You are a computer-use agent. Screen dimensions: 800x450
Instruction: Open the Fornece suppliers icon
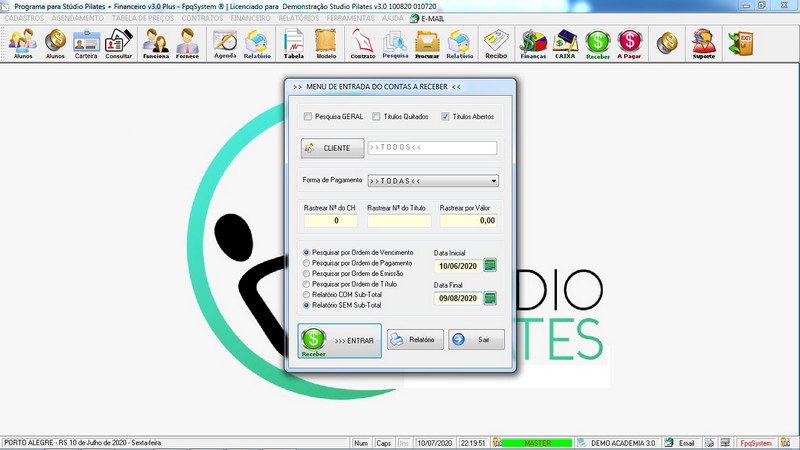[187, 44]
